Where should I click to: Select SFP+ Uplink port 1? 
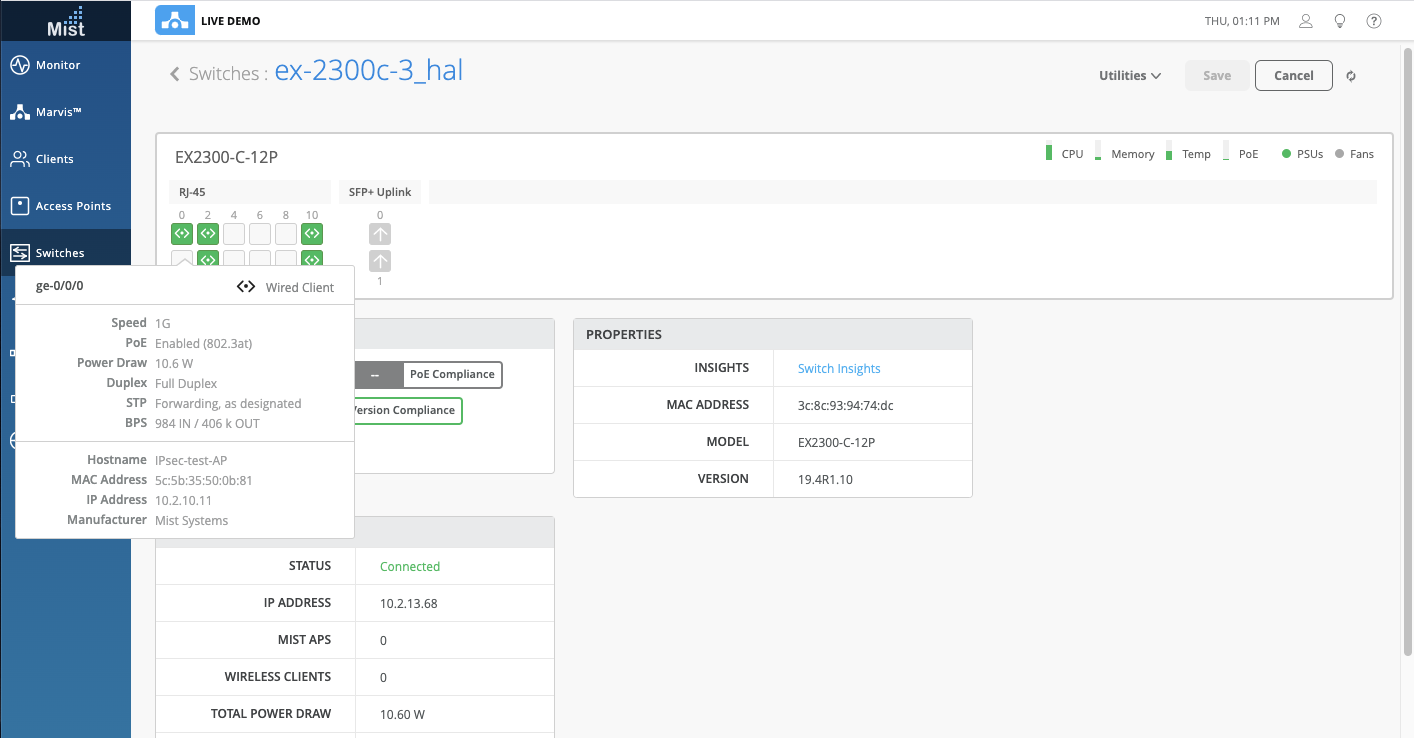[380, 261]
